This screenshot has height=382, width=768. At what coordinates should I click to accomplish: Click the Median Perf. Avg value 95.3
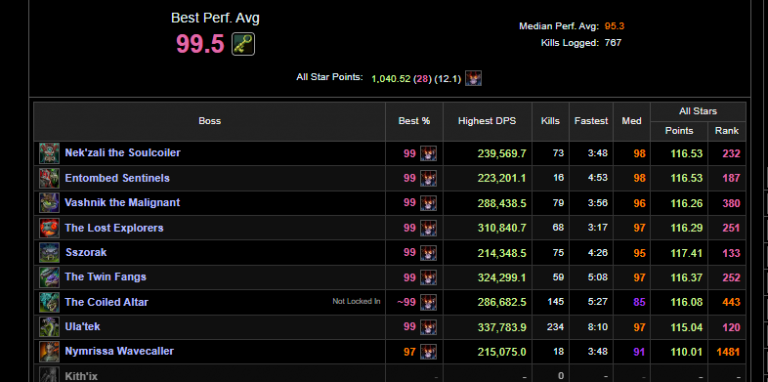(614, 26)
